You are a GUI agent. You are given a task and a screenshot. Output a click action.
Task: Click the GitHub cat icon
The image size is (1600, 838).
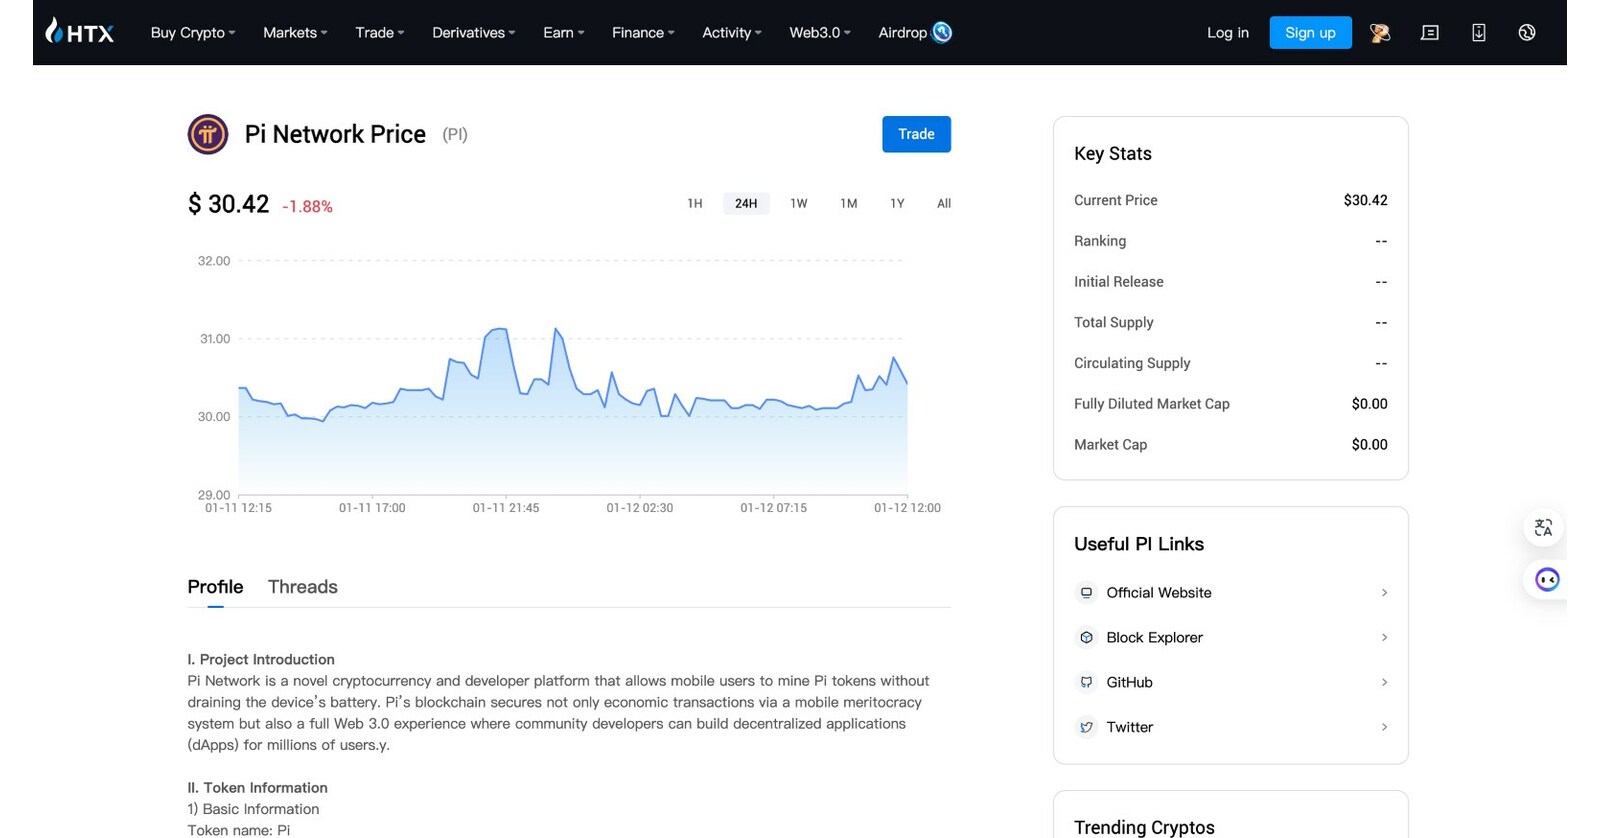1086,682
